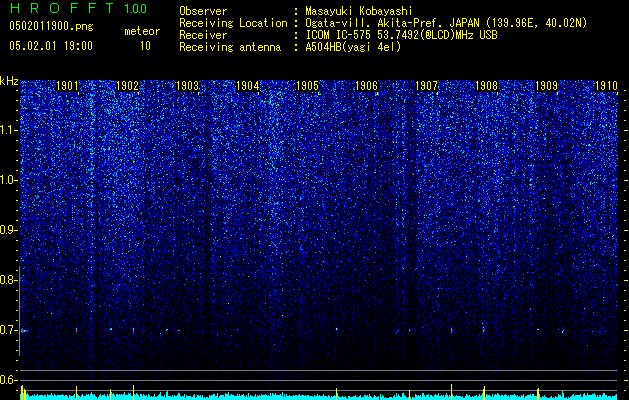Image resolution: width=629 pixels, height=400 pixels.
Task: Click yellow amplitude spike below the 1901 echo
Action: tap(76, 392)
